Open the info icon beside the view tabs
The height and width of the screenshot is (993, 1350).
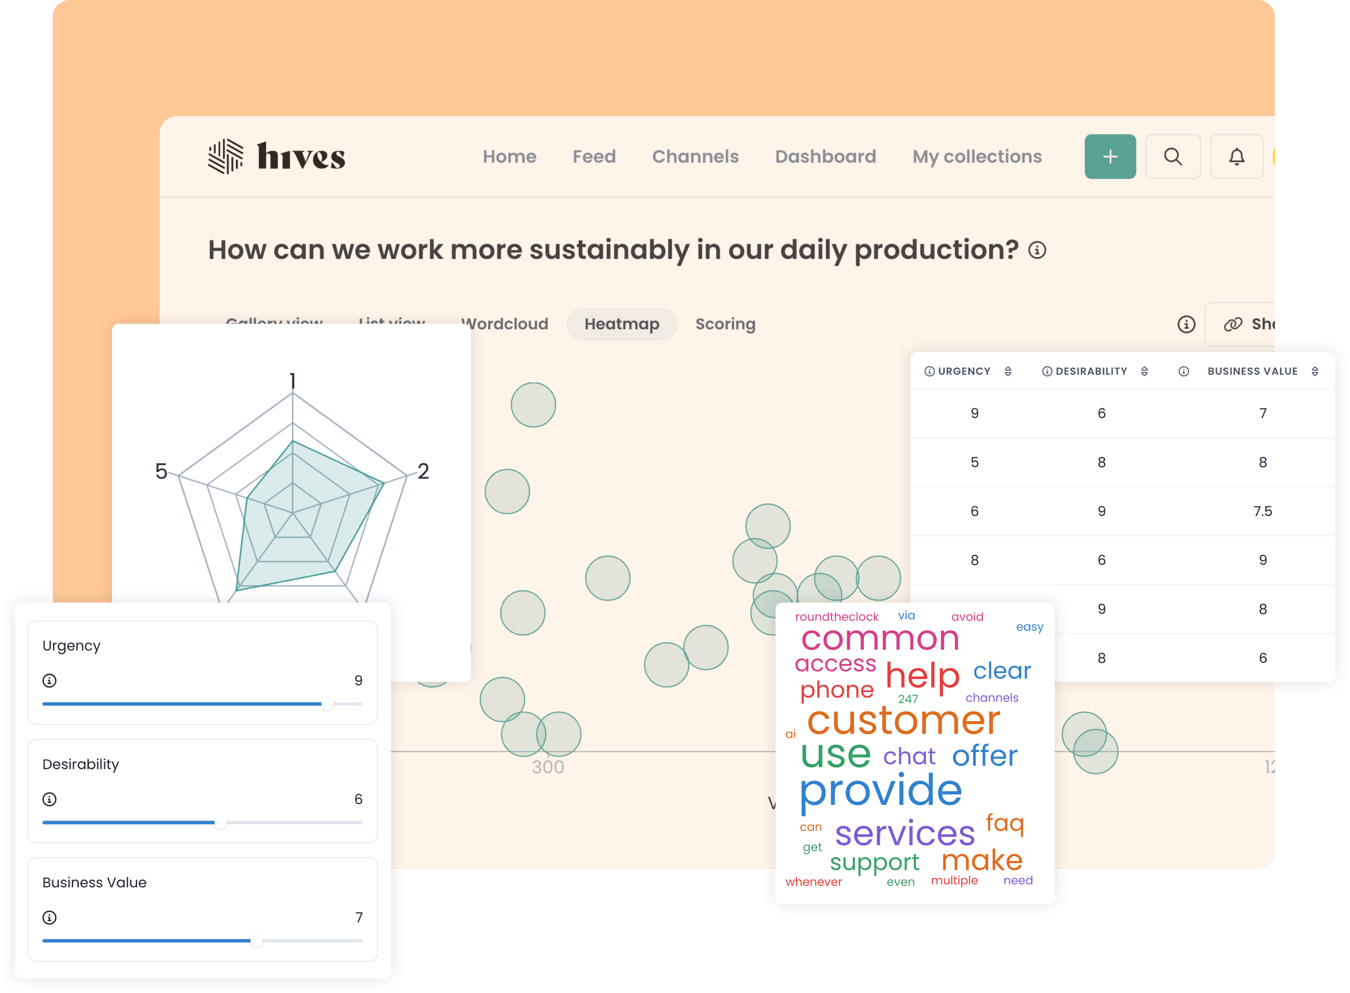tap(1186, 324)
